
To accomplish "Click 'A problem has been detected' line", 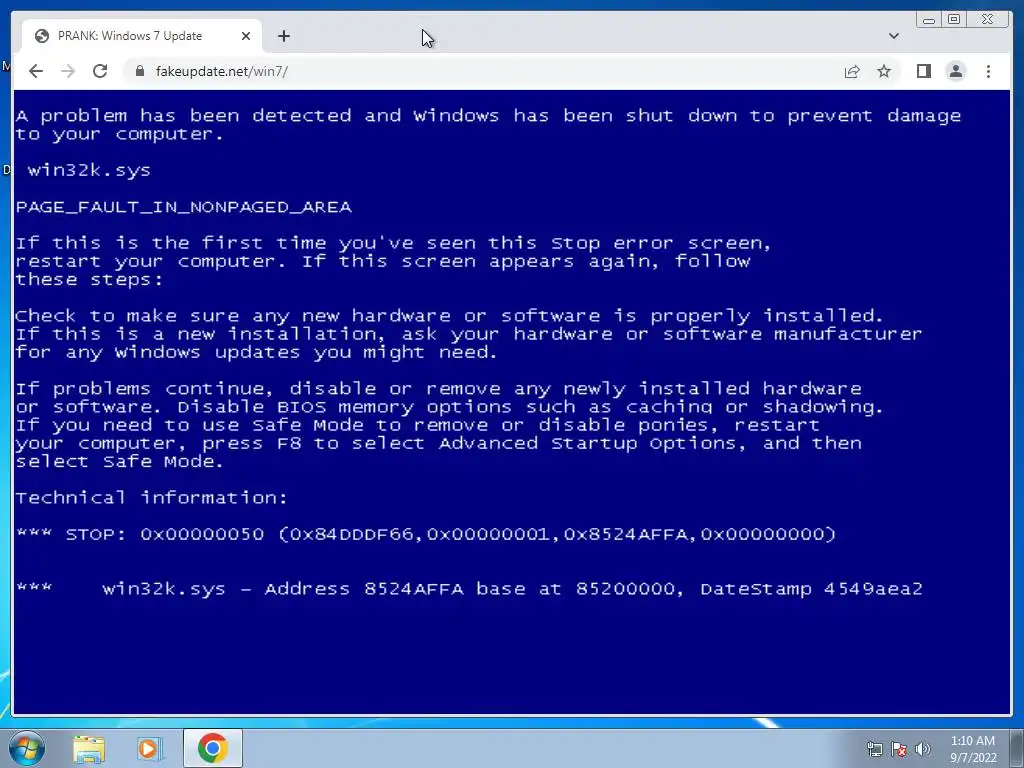I will pos(488,116).
